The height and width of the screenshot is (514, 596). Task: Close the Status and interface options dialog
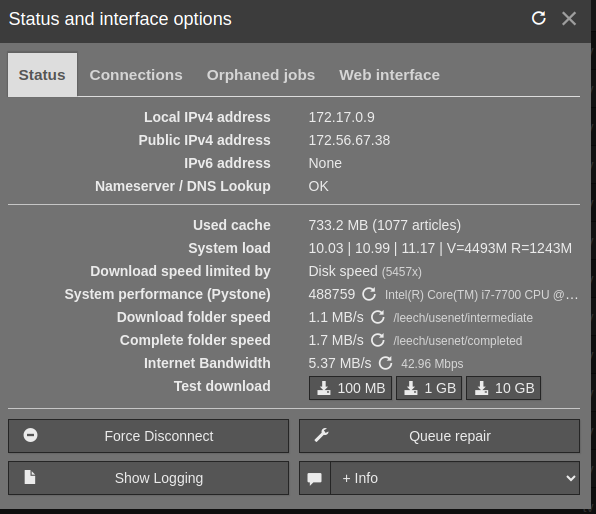[569, 19]
